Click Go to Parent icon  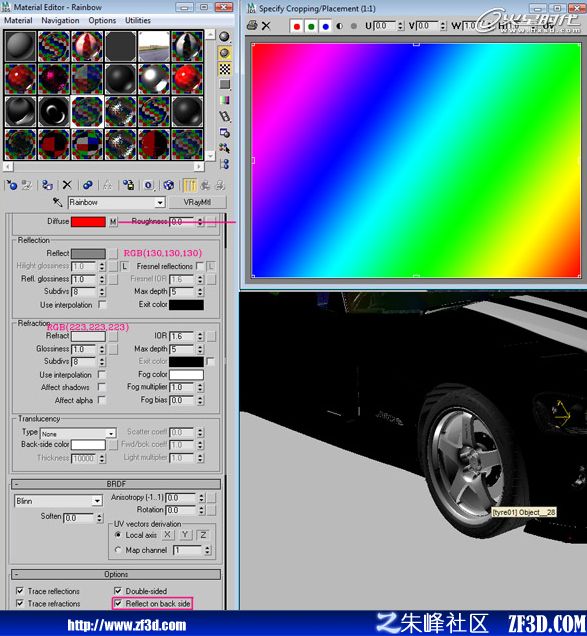[x=205, y=185]
